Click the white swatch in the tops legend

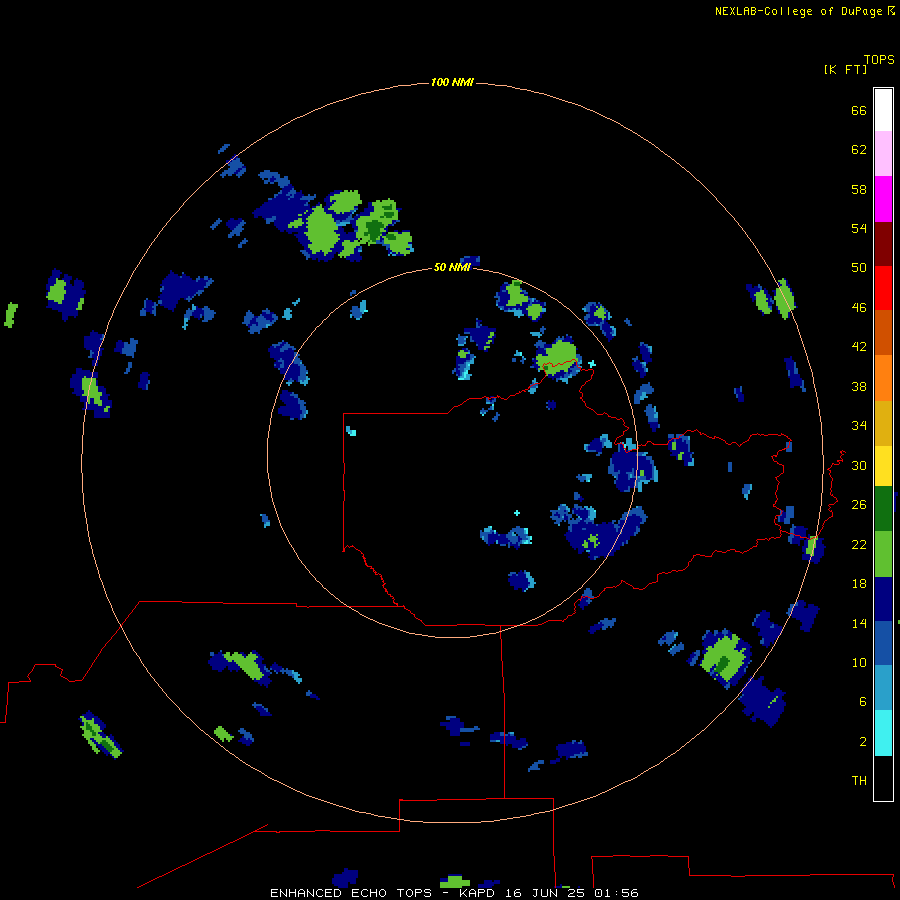(x=883, y=110)
